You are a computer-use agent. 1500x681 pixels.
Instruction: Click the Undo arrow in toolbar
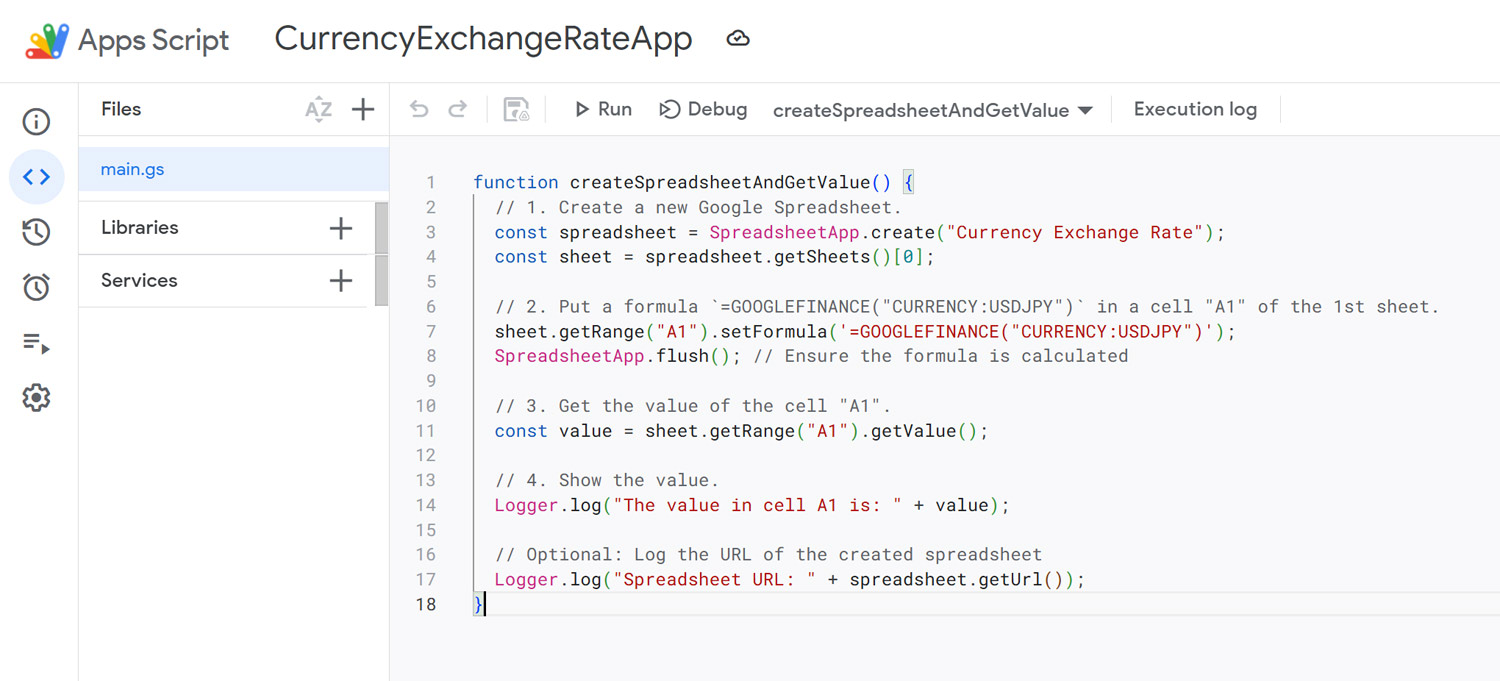(419, 110)
